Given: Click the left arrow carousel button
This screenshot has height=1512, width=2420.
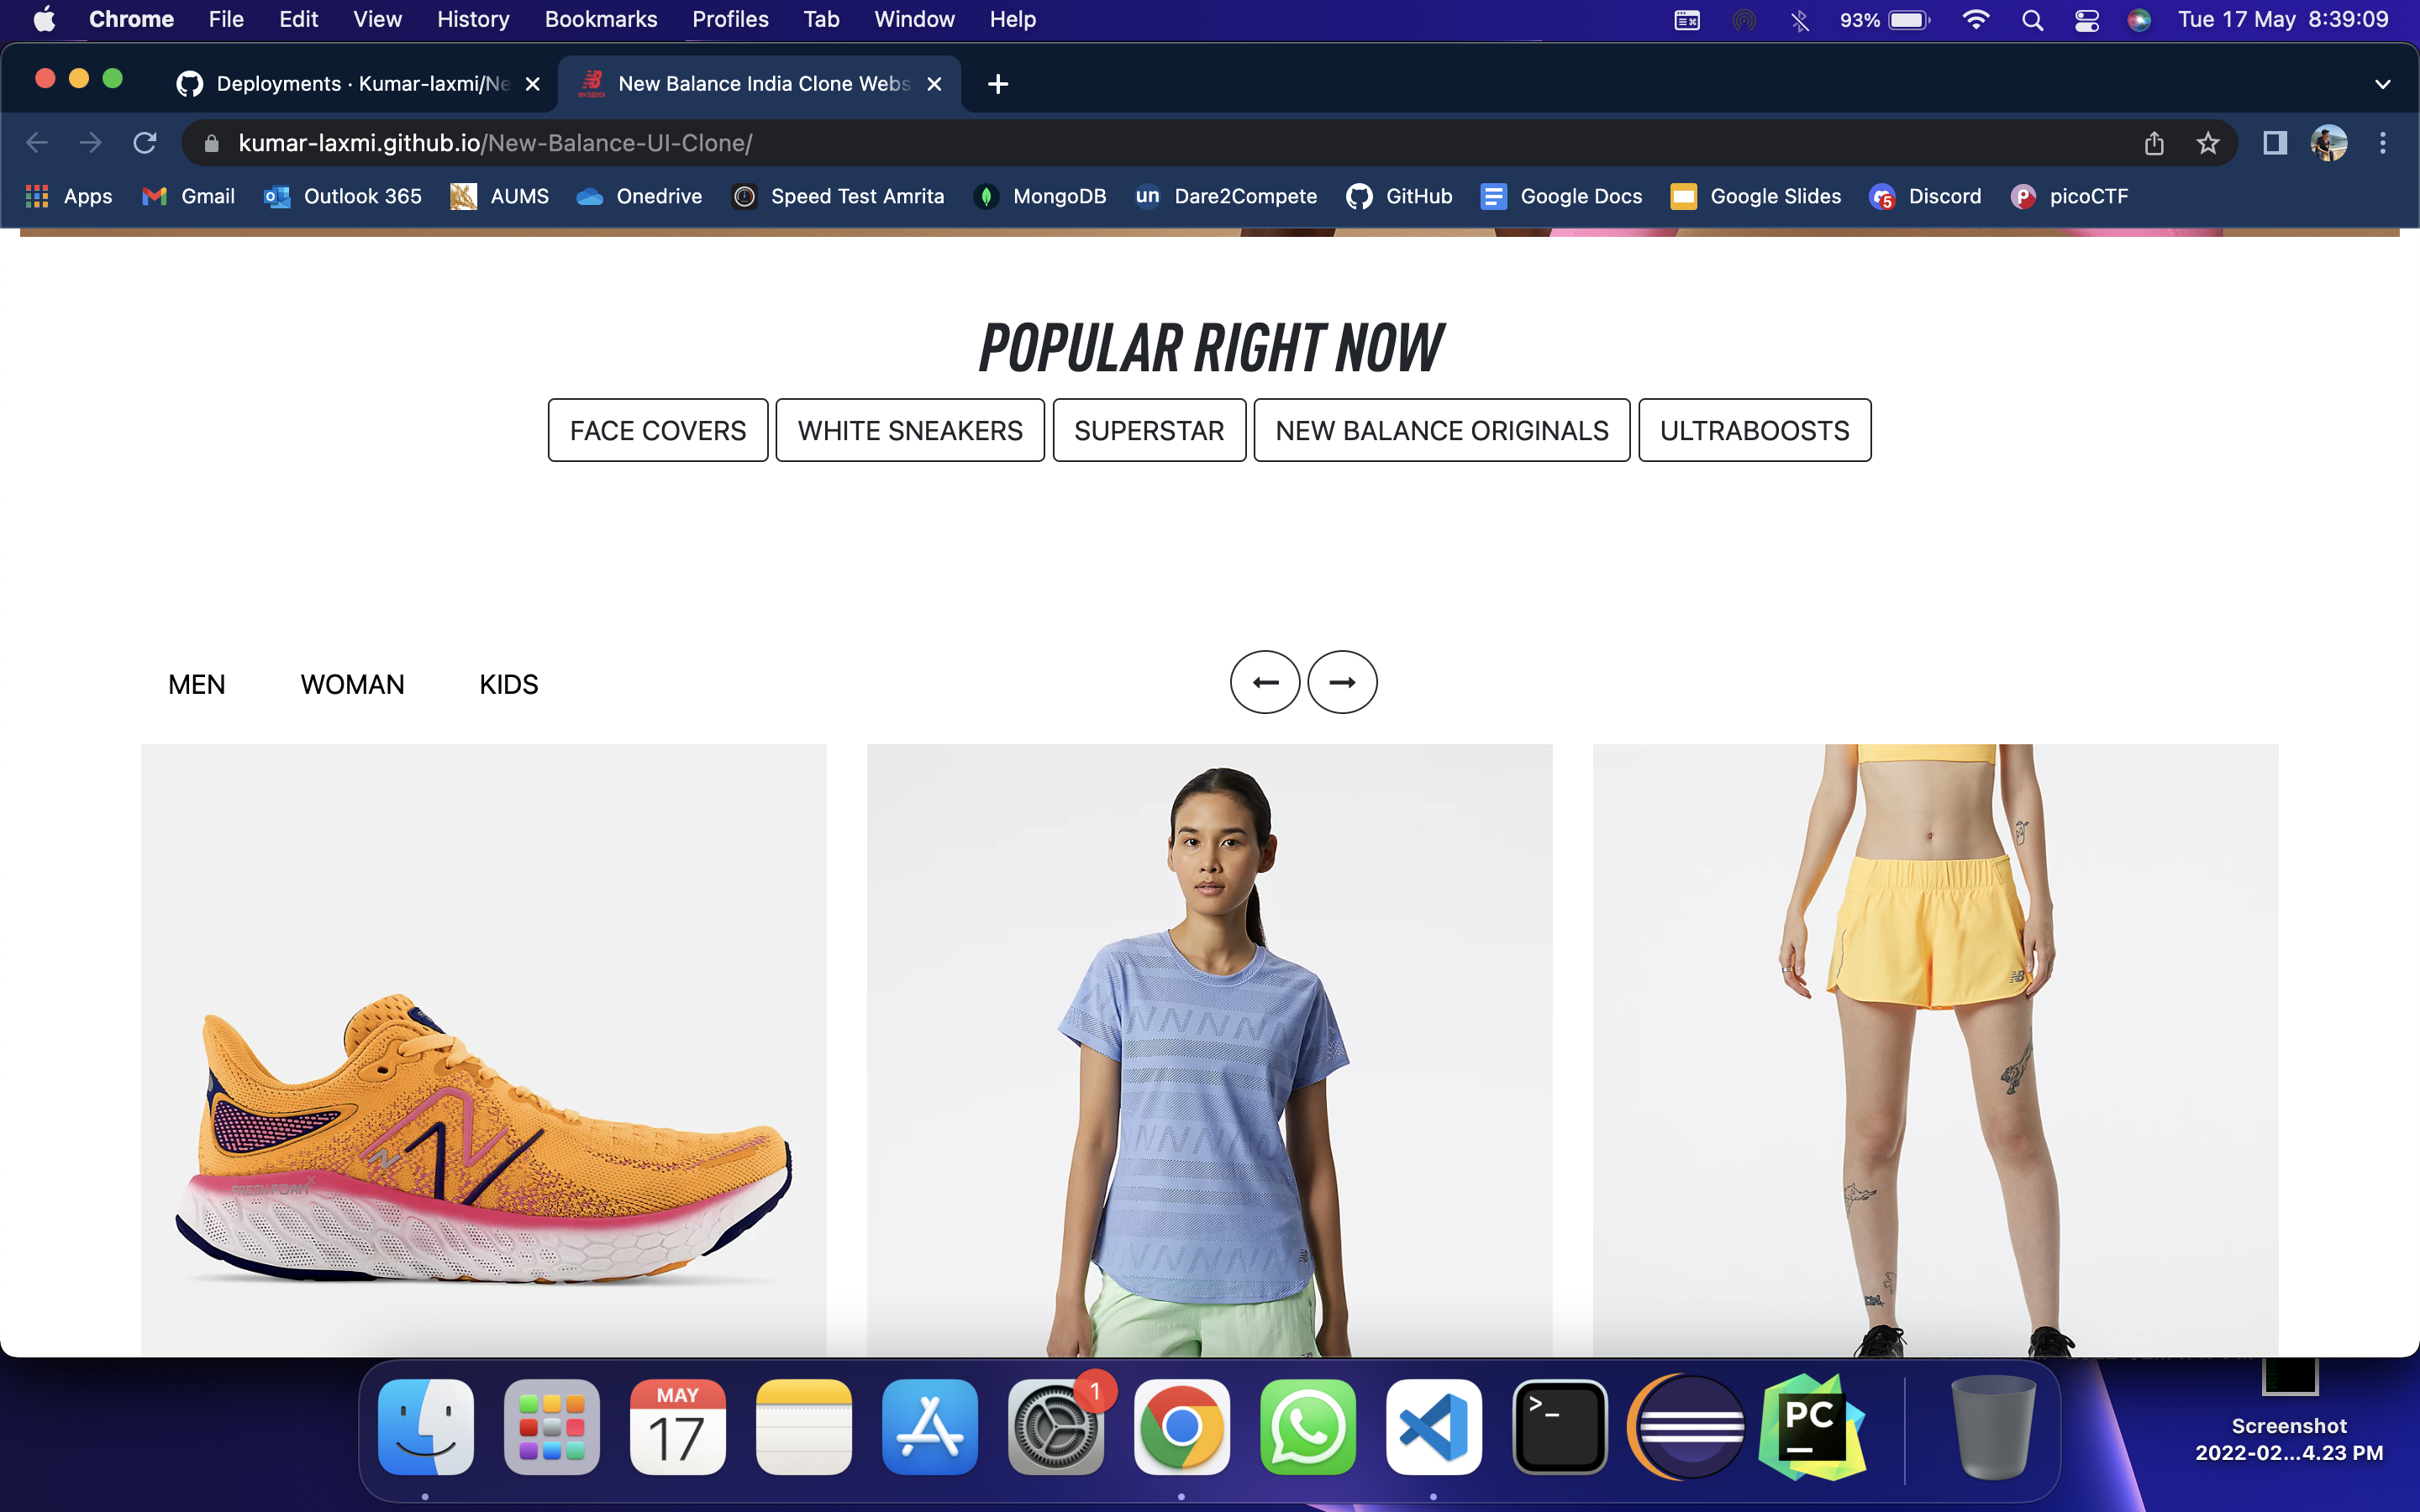Looking at the screenshot, I should [1264, 682].
